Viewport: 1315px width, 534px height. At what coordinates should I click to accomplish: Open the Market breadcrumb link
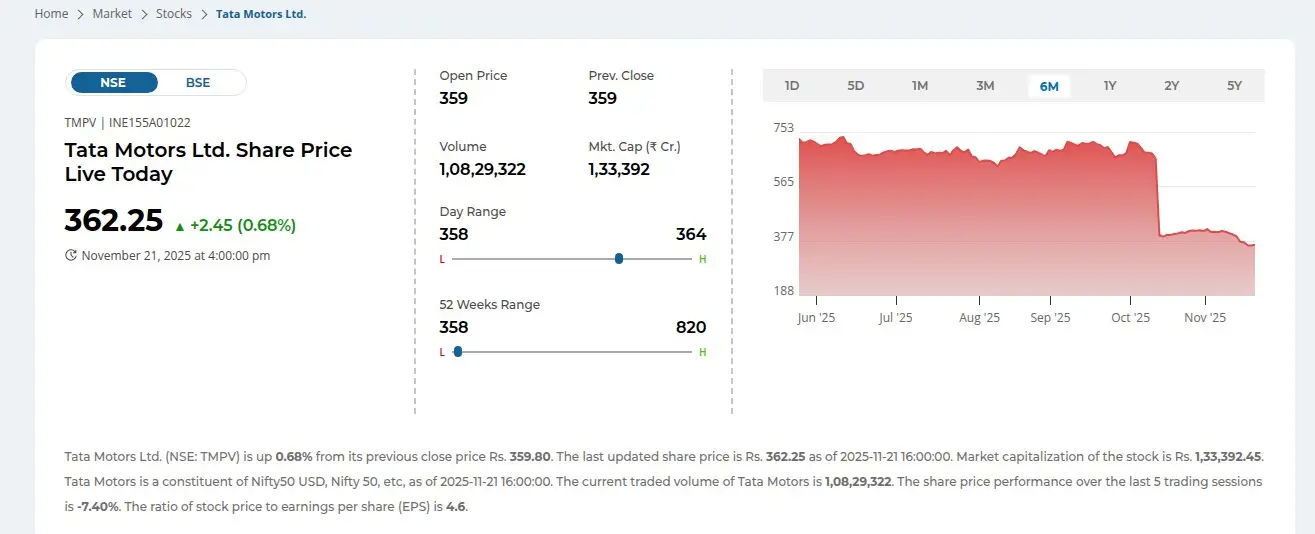click(112, 14)
